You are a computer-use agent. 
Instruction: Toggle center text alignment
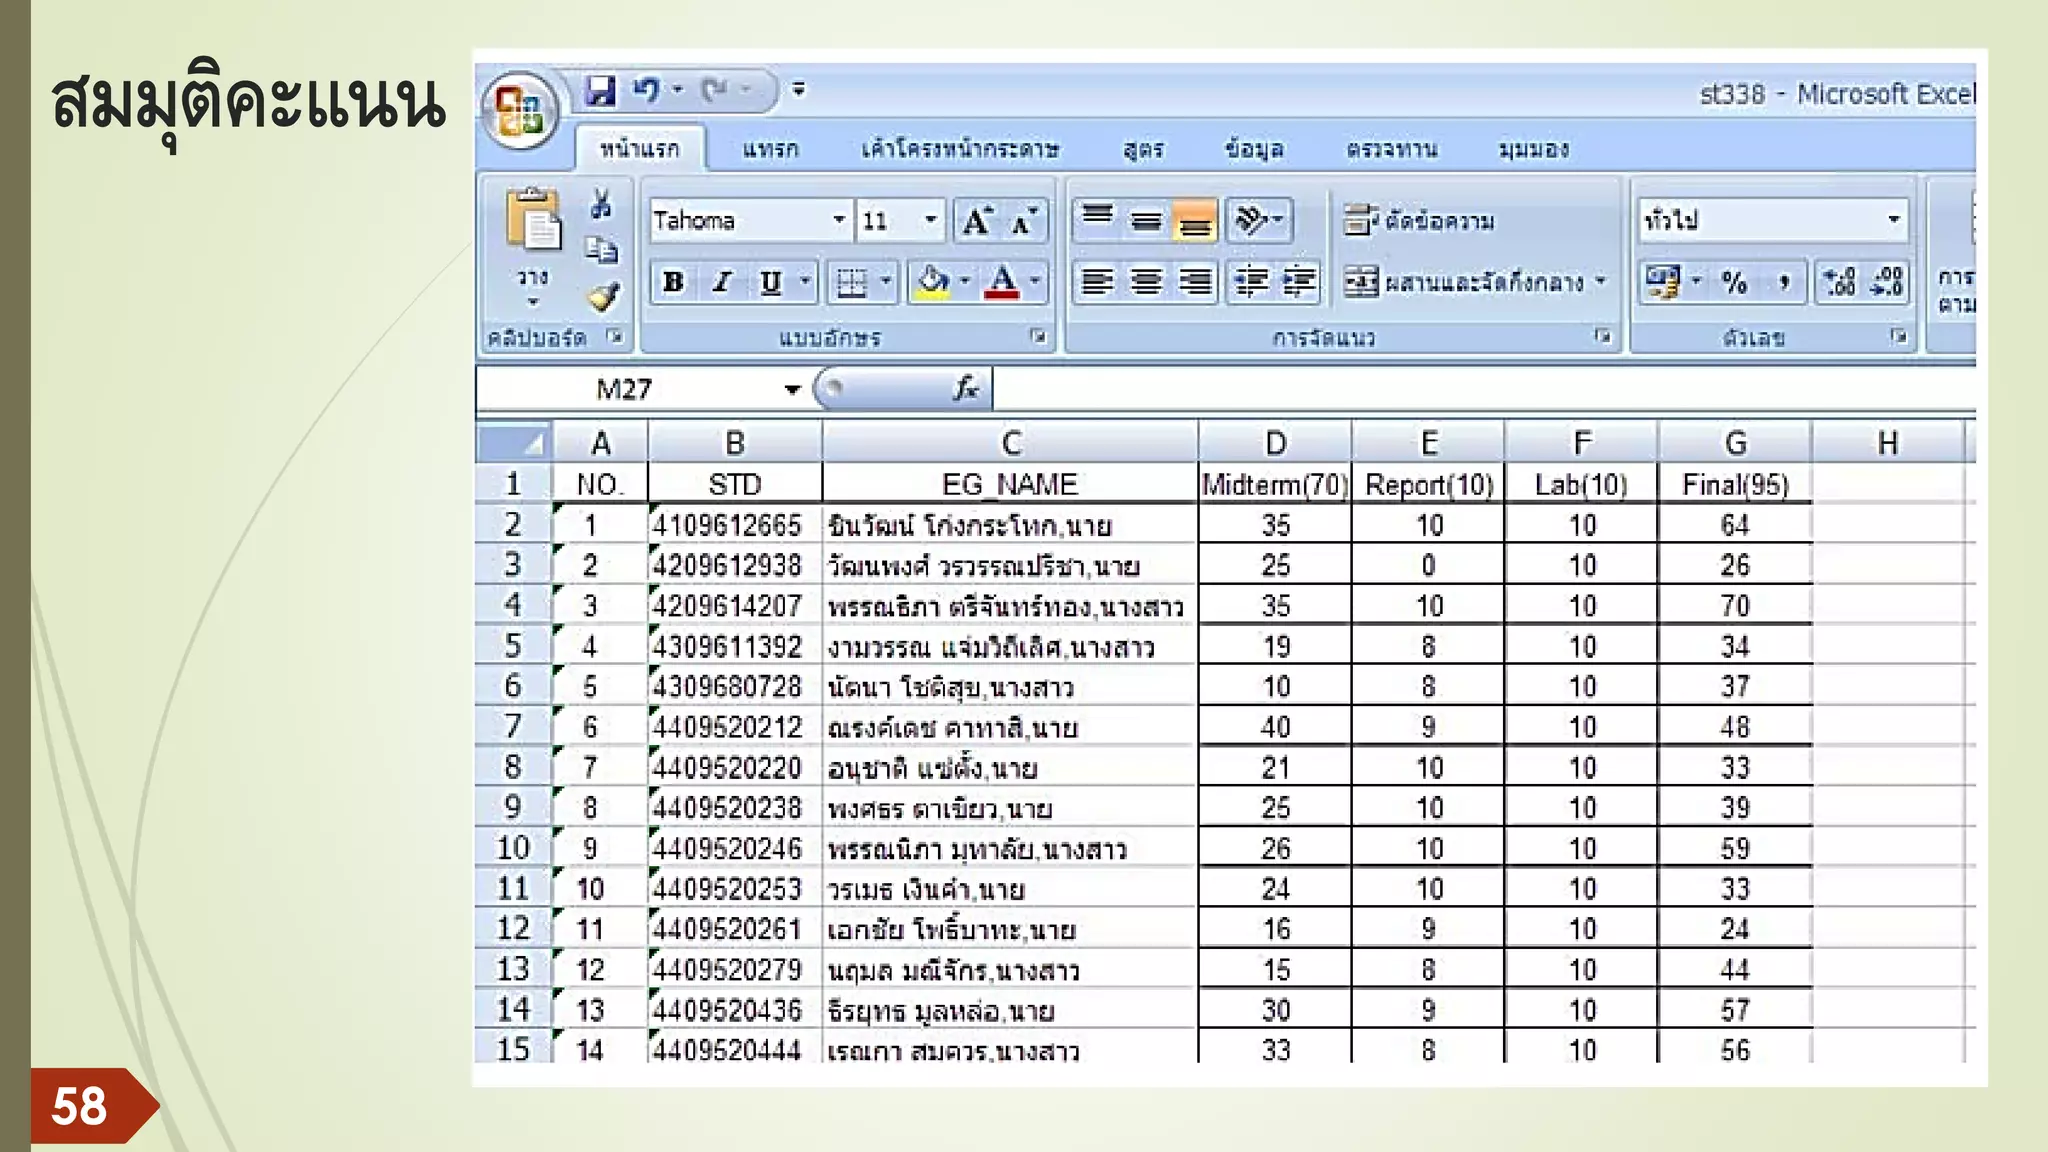(1146, 283)
